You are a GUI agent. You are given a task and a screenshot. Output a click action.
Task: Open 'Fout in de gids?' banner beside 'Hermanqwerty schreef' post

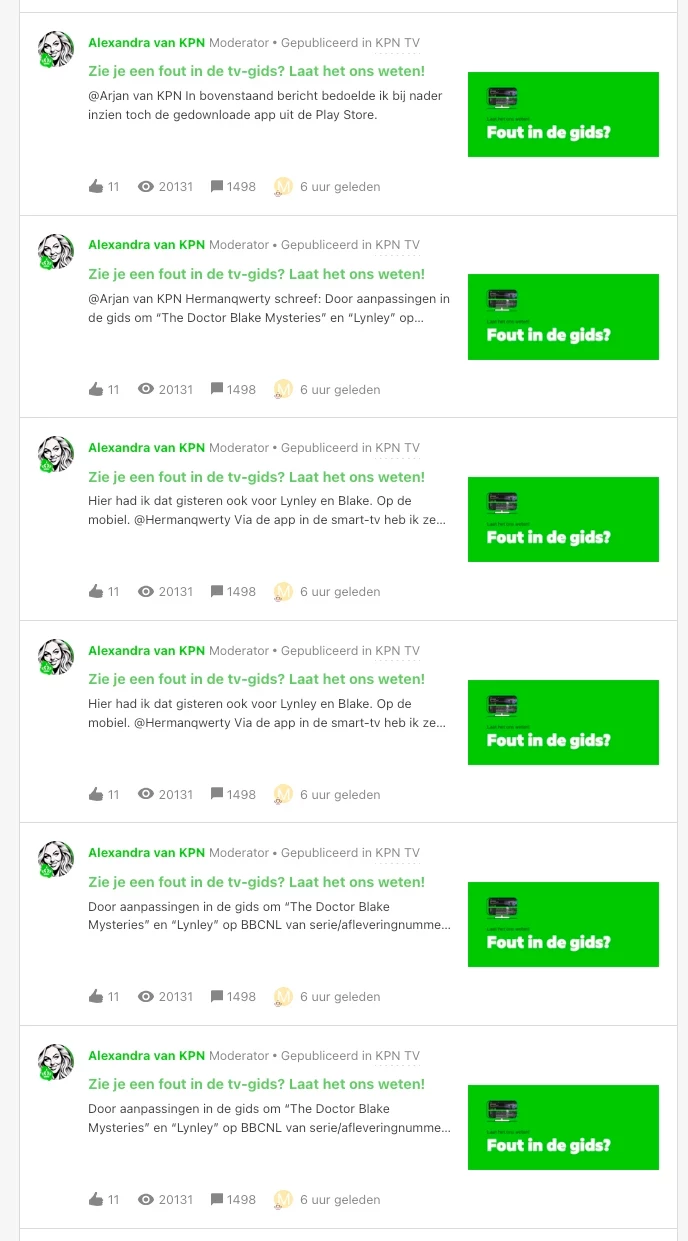click(563, 317)
